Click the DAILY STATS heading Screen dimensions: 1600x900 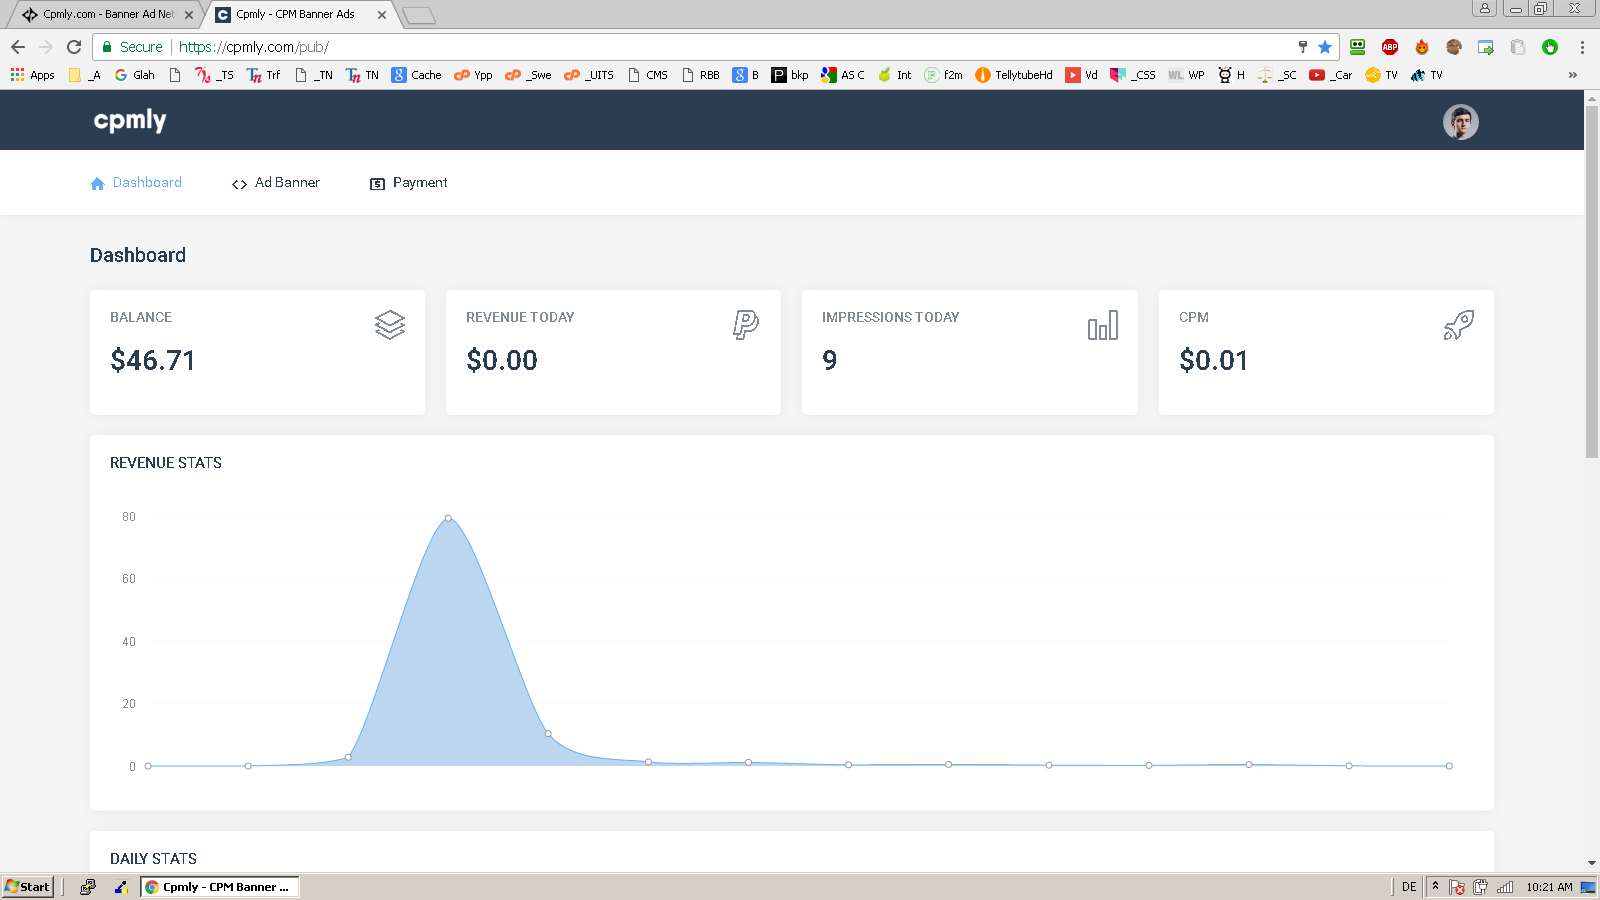[x=153, y=859]
